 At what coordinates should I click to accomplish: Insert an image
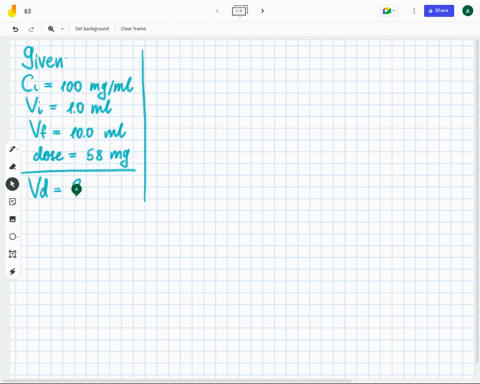click(12, 219)
